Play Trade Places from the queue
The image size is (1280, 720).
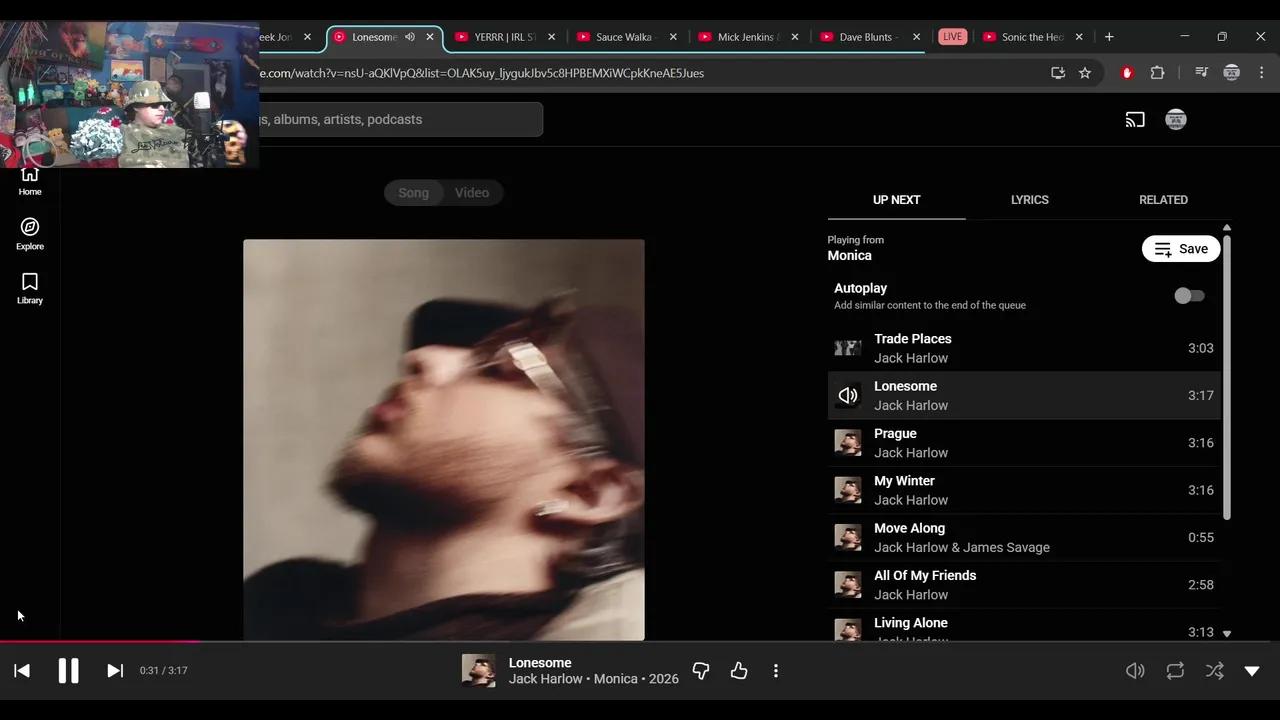click(x=1024, y=348)
